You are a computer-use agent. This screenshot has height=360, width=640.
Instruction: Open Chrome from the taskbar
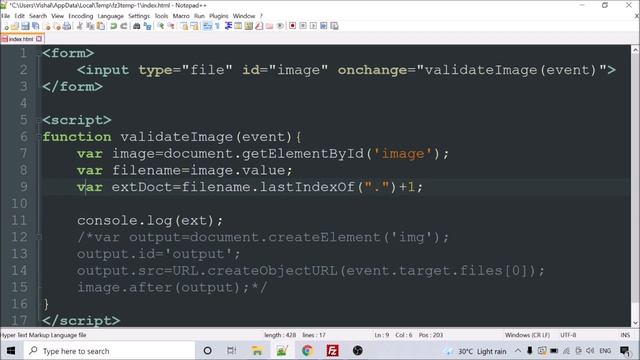pyautogui.click(x=307, y=351)
